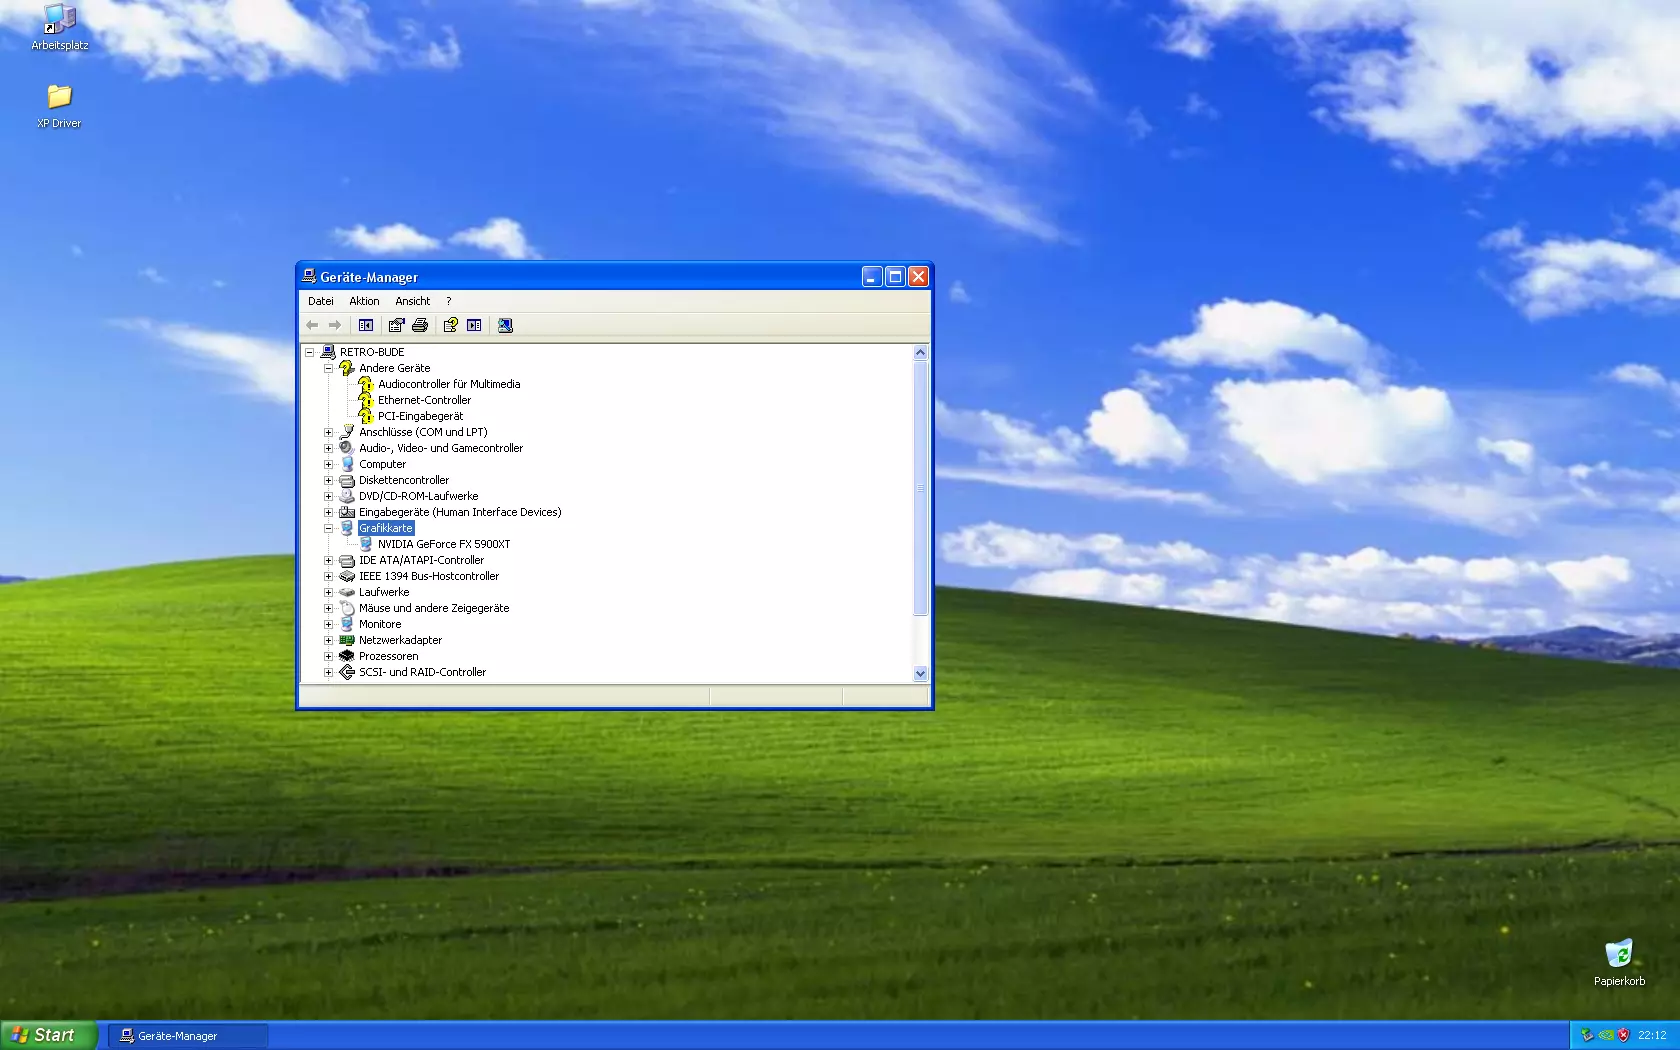Expand Anschlüsse (COM und LPT)
The width and height of the screenshot is (1680, 1050).
[x=328, y=432]
